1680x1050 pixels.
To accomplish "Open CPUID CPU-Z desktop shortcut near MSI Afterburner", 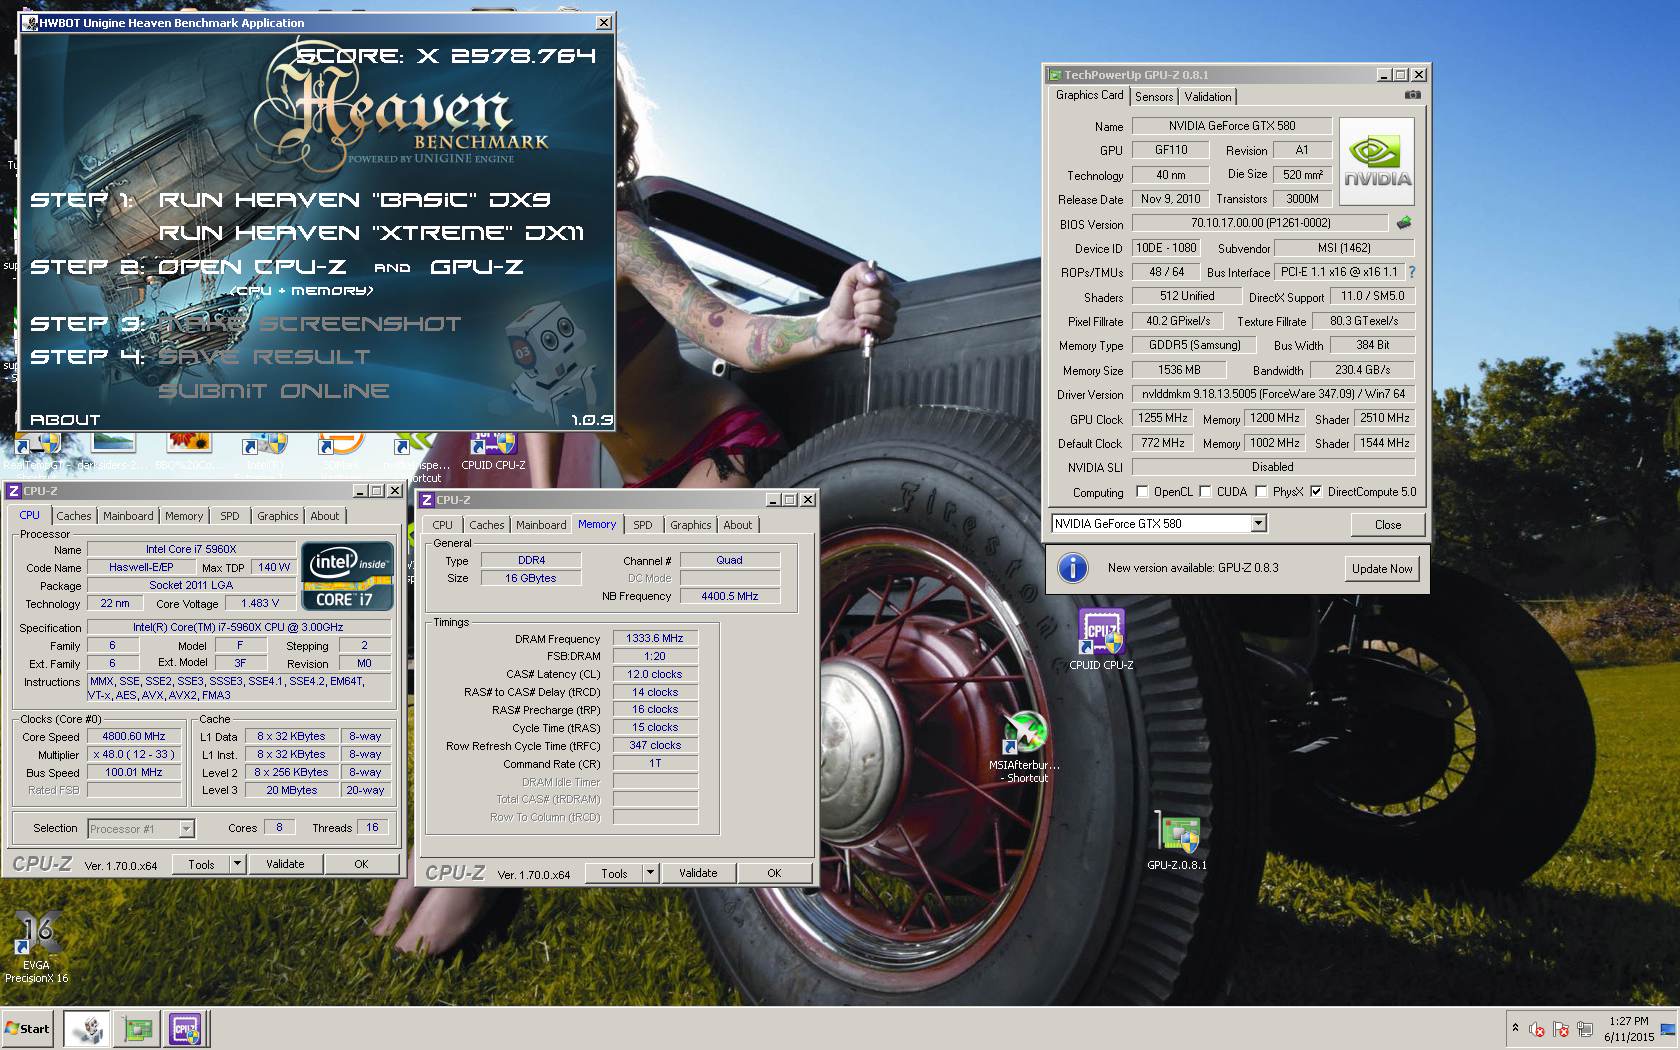I will (1101, 640).
